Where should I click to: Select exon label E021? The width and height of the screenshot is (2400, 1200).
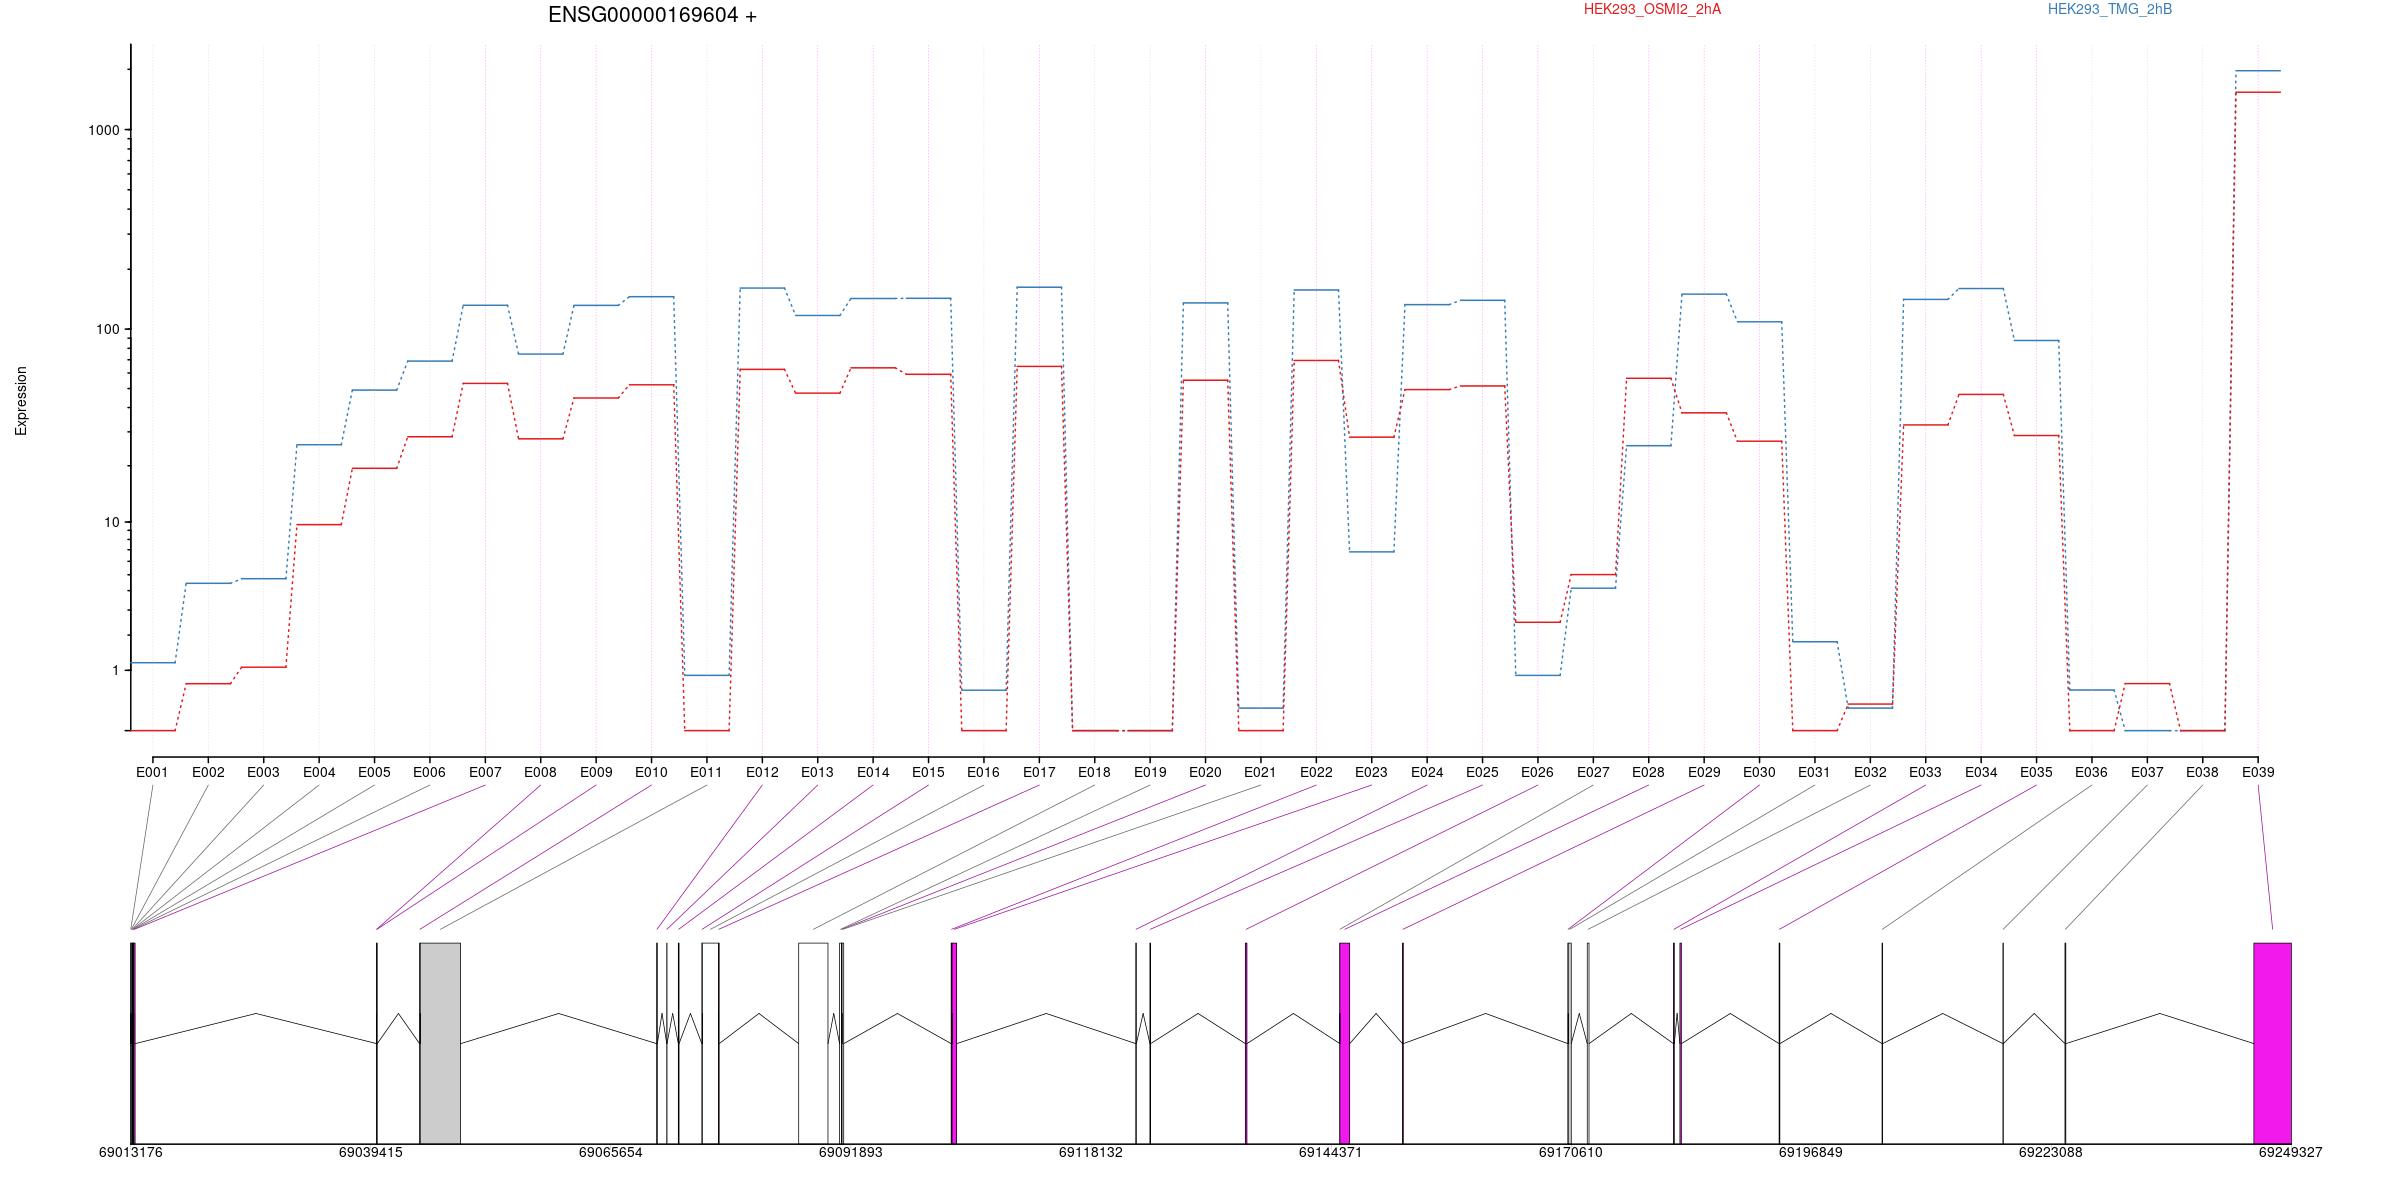tap(1260, 772)
